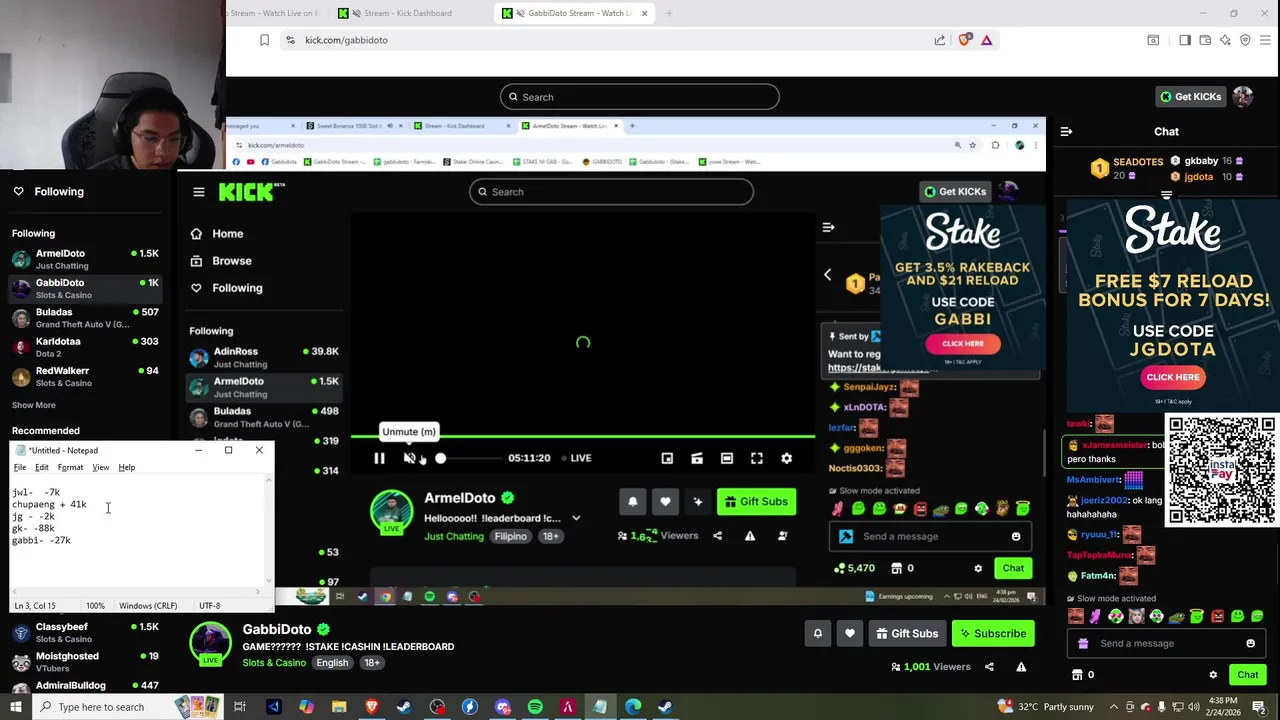Click inner Kick search field

[611, 192]
